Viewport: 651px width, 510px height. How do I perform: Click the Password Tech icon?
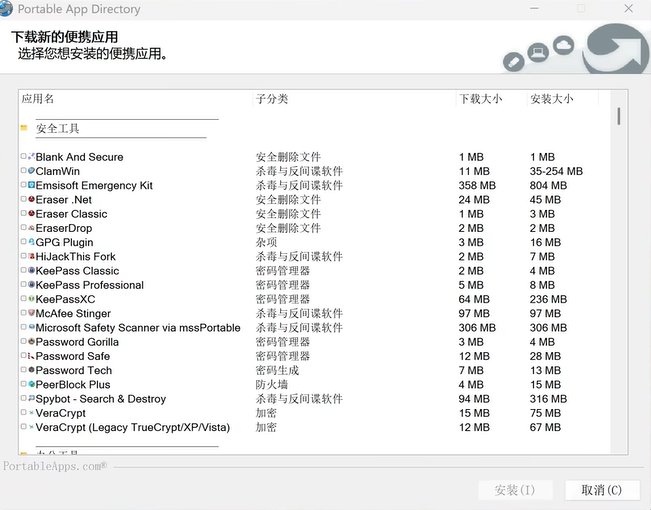[x=31, y=370]
